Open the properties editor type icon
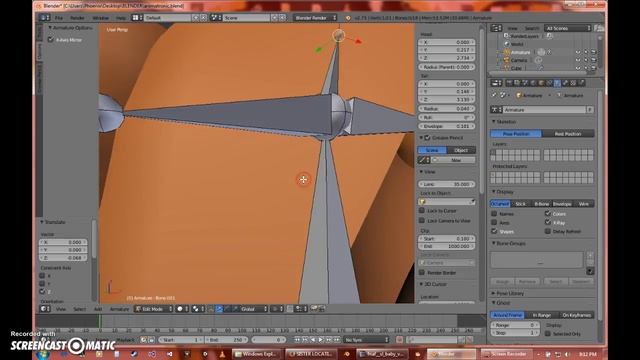The width and height of the screenshot is (640, 360). point(495,83)
